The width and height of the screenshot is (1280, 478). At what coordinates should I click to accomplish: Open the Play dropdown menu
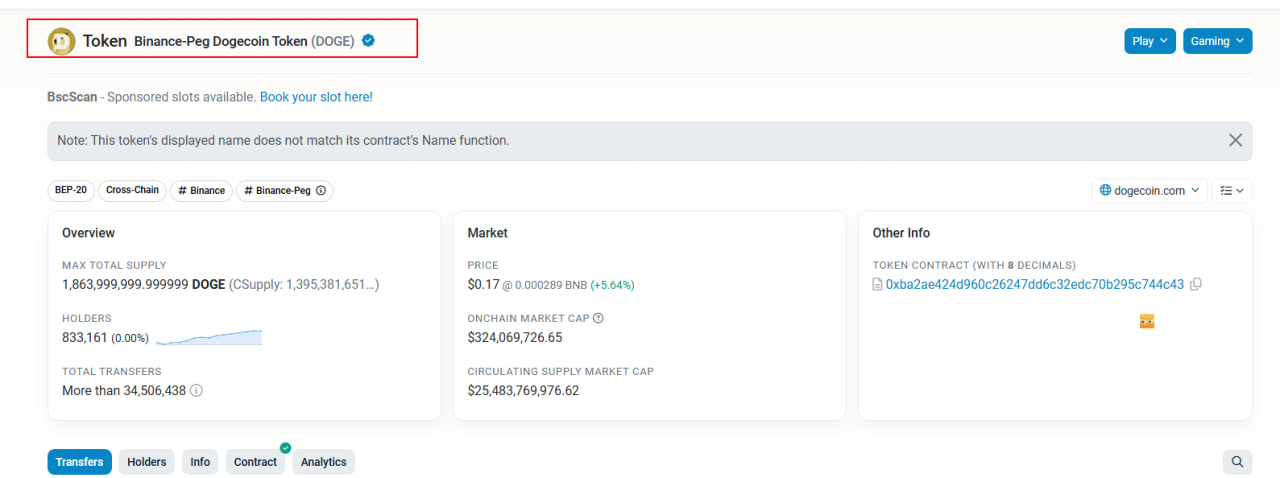pyautogui.click(x=1149, y=41)
